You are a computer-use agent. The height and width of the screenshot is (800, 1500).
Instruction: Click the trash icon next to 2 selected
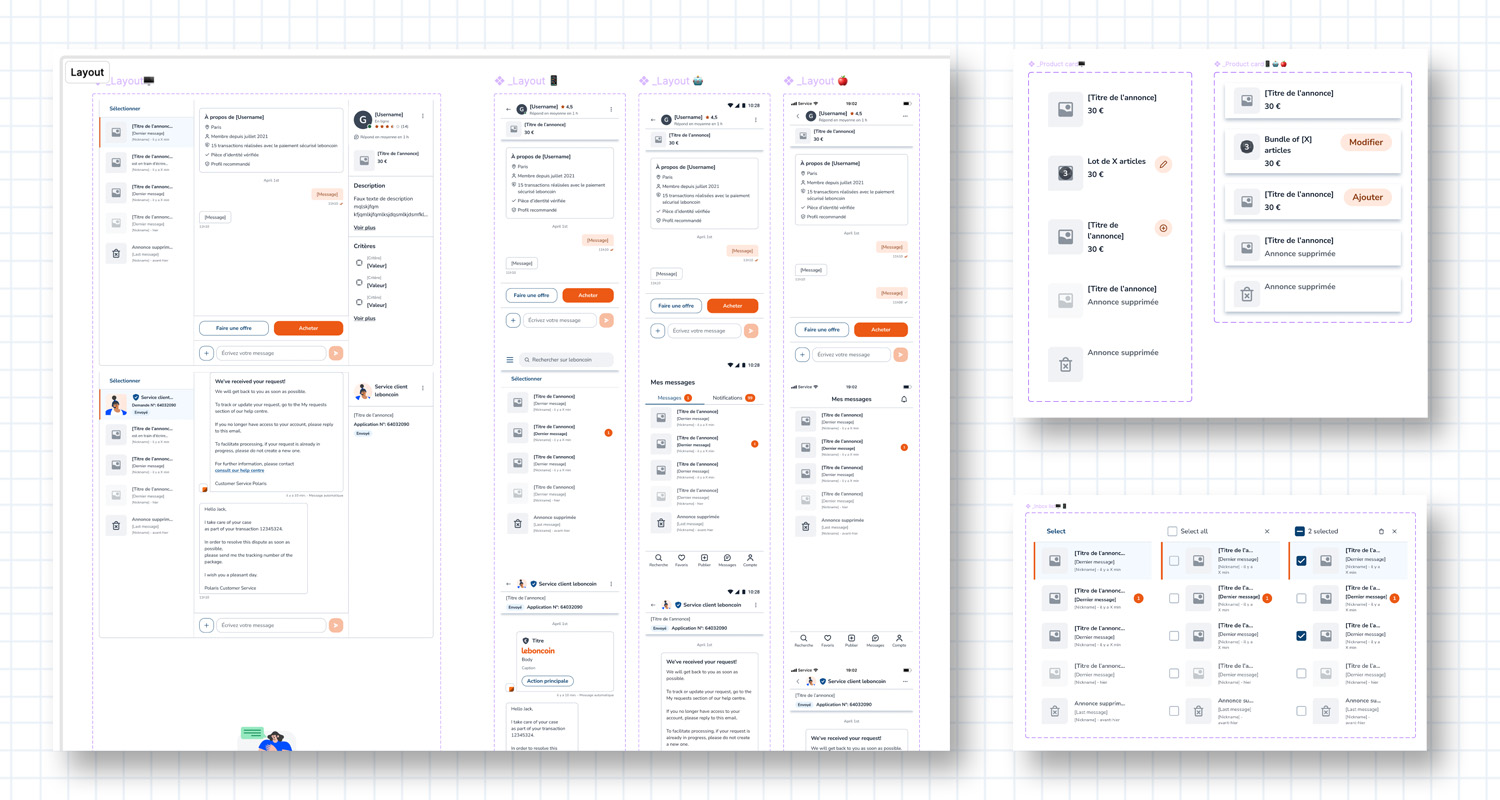(1381, 532)
